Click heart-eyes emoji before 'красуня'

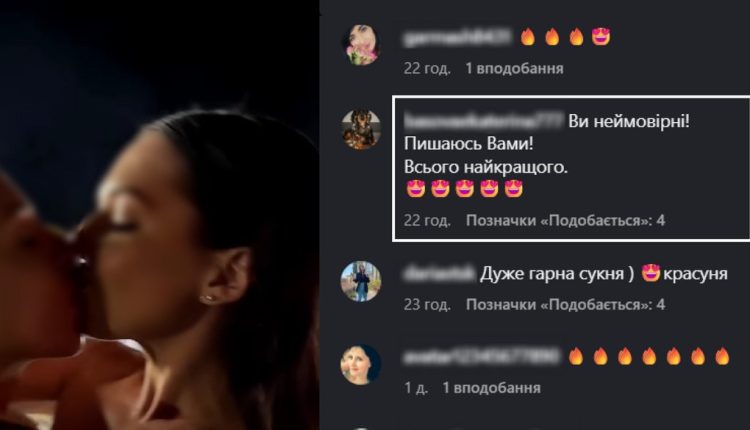(x=651, y=273)
